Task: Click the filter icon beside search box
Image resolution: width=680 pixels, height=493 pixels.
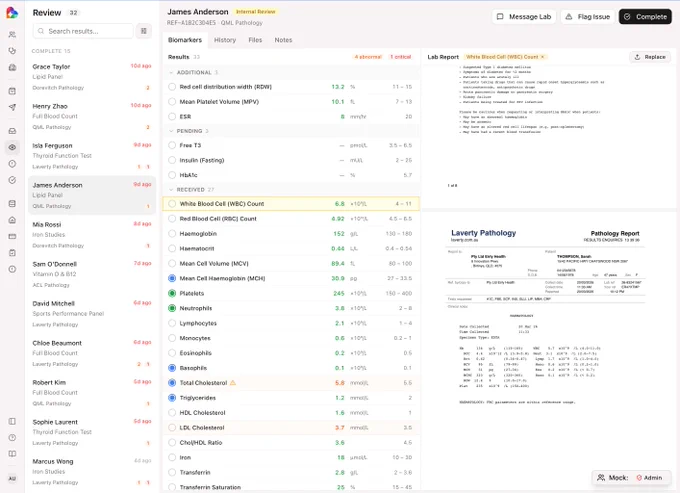Action: [x=144, y=31]
